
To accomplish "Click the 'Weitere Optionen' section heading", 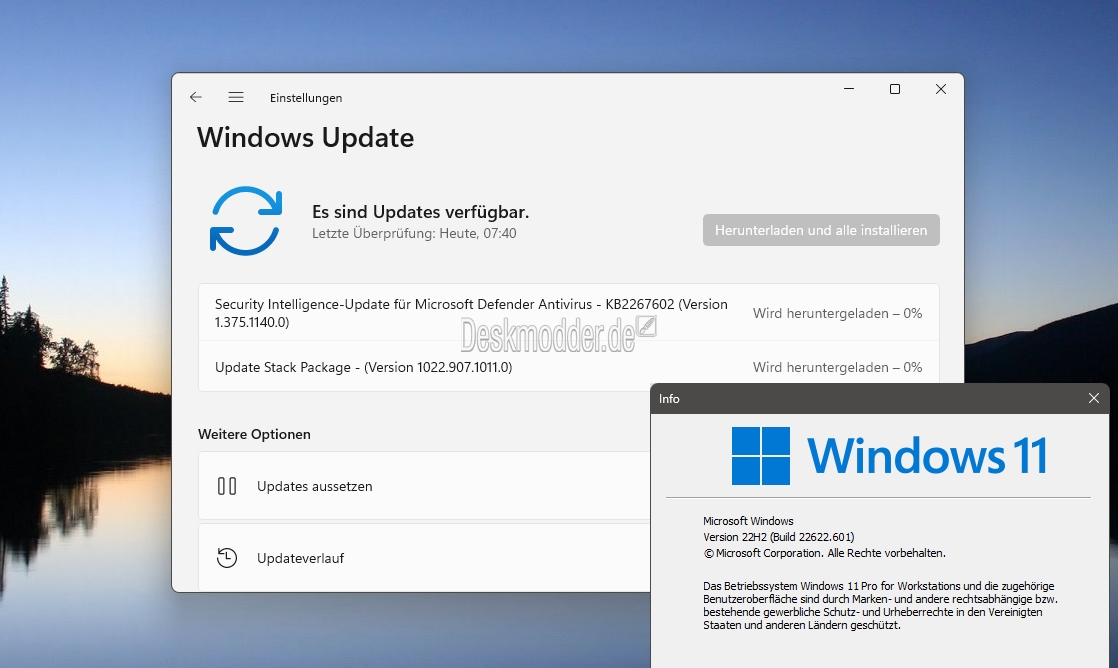I will (255, 434).
